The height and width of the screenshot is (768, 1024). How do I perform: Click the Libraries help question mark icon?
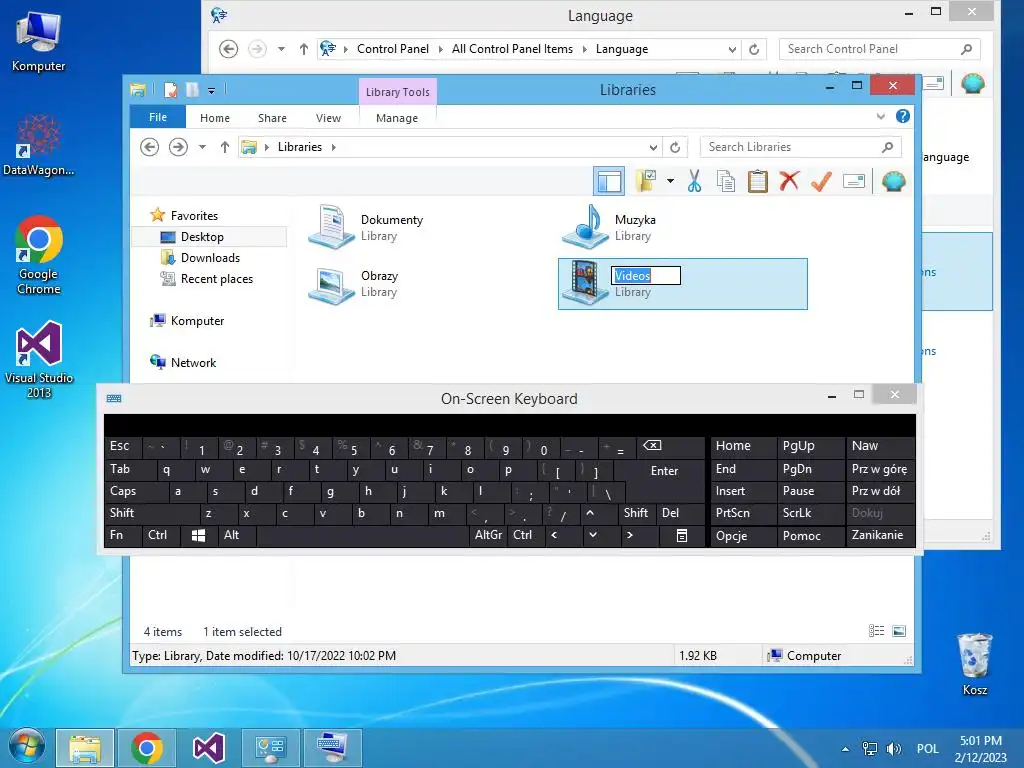pyautogui.click(x=903, y=116)
